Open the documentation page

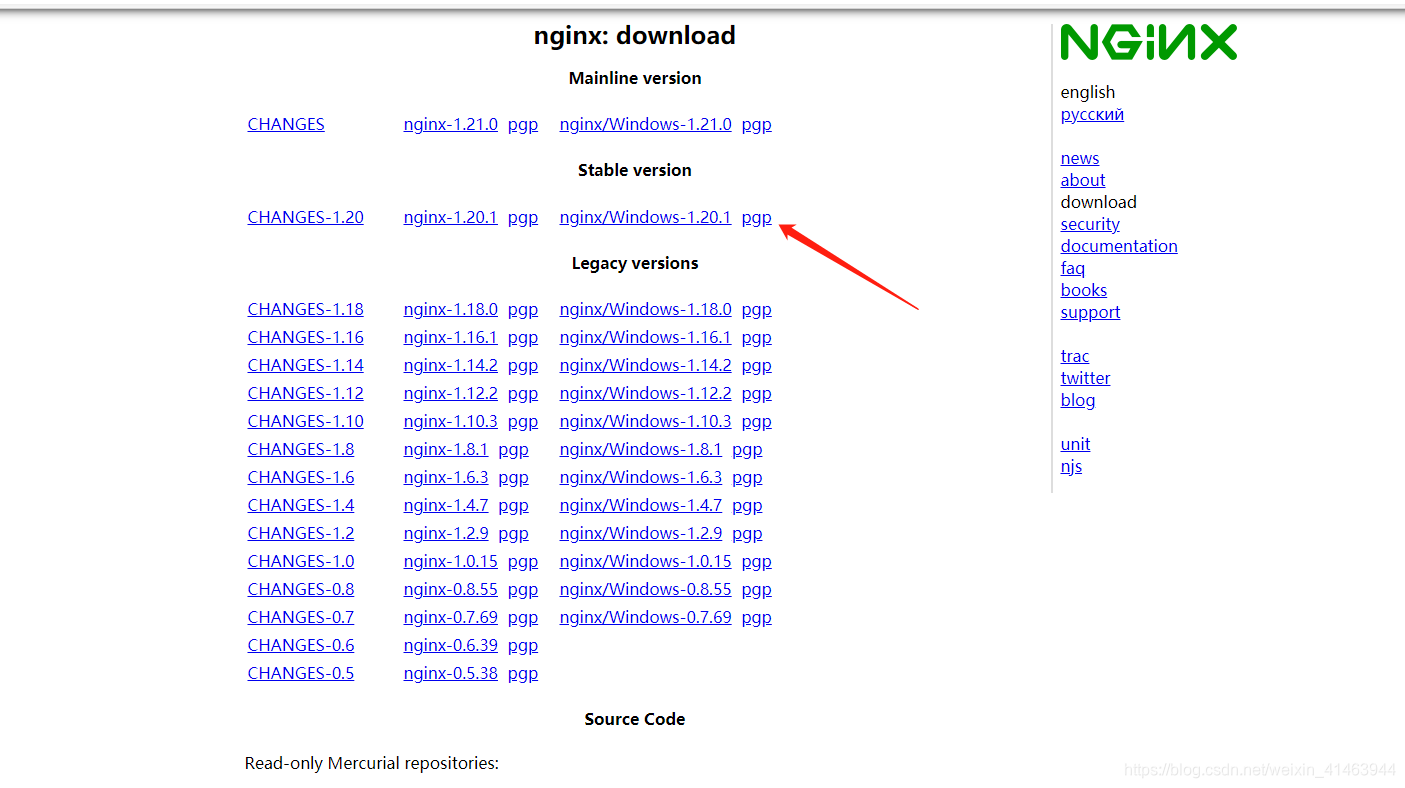[x=1119, y=246]
